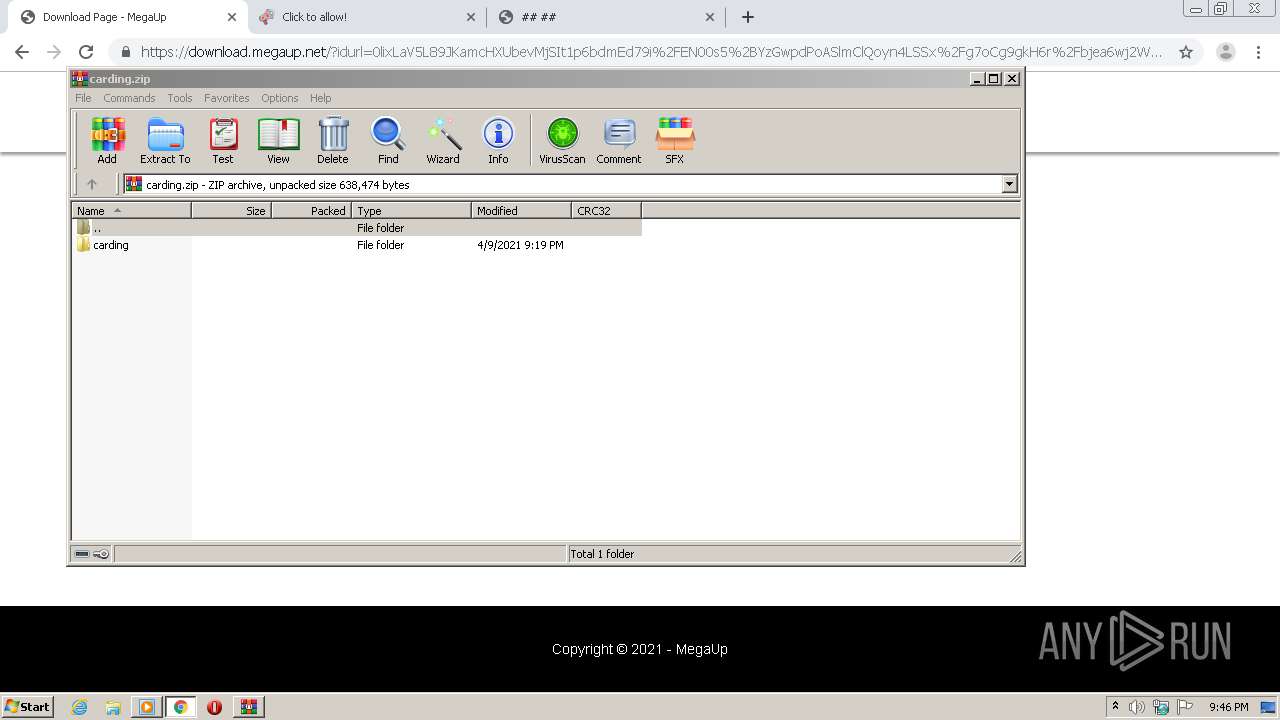This screenshot has height=720, width=1280.
Task: Open Internet Explorer from taskbar
Action: 80,707
